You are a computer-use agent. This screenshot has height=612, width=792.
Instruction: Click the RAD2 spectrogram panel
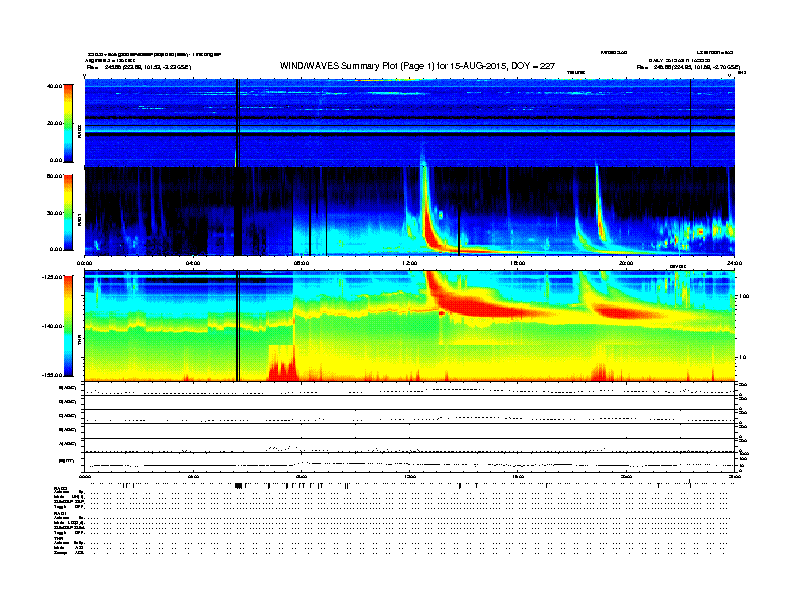(x=410, y=123)
